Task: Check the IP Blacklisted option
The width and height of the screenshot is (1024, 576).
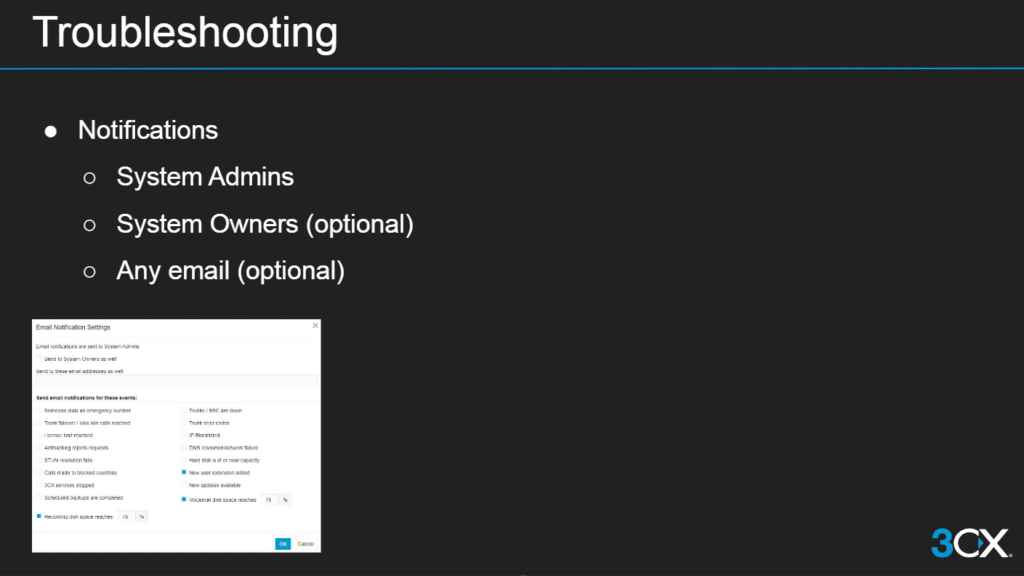Action: point(184,435)
